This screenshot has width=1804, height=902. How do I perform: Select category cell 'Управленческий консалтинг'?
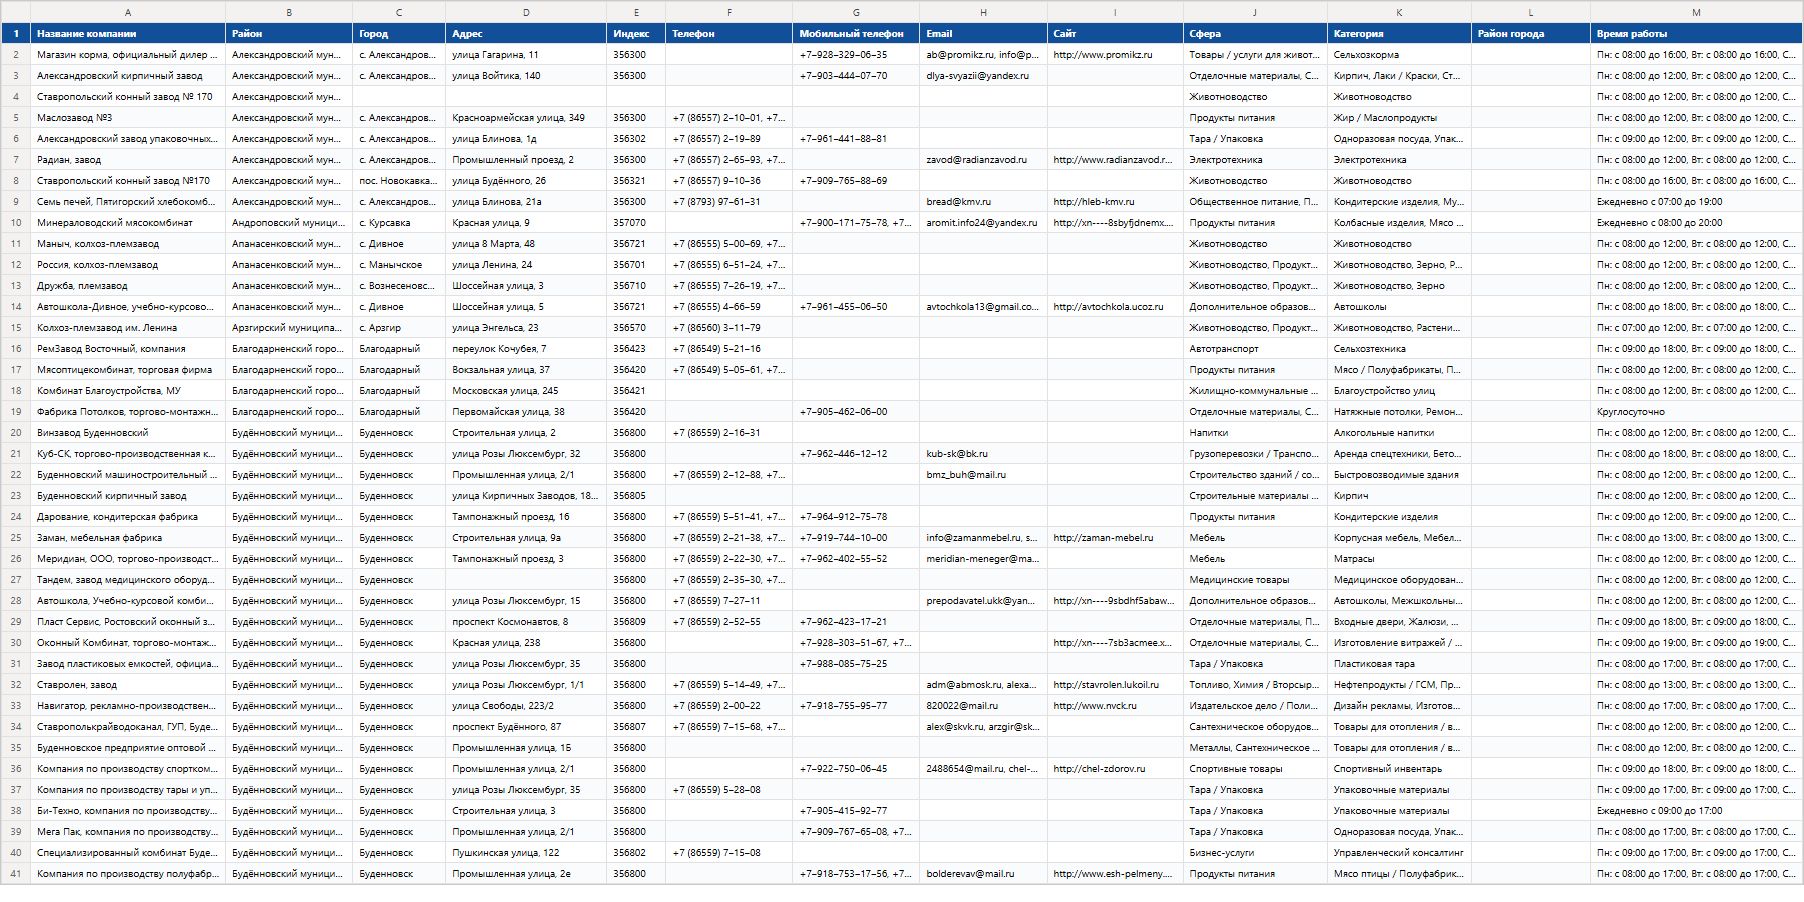pyautogui.click(x=1399, y=853)
